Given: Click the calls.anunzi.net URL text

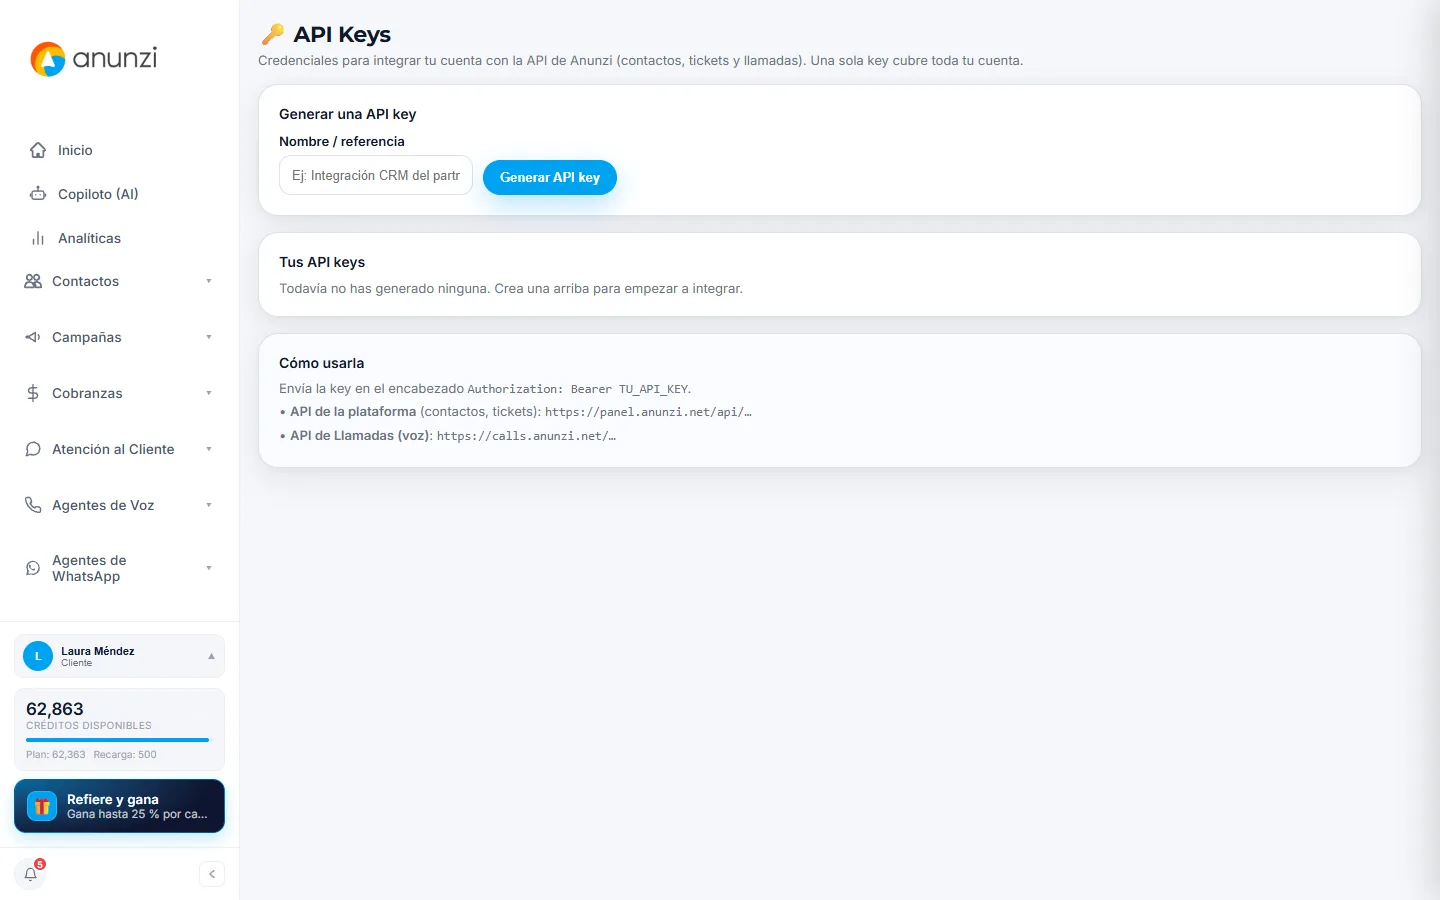Looking at the screenshot, I should [526, 436].
